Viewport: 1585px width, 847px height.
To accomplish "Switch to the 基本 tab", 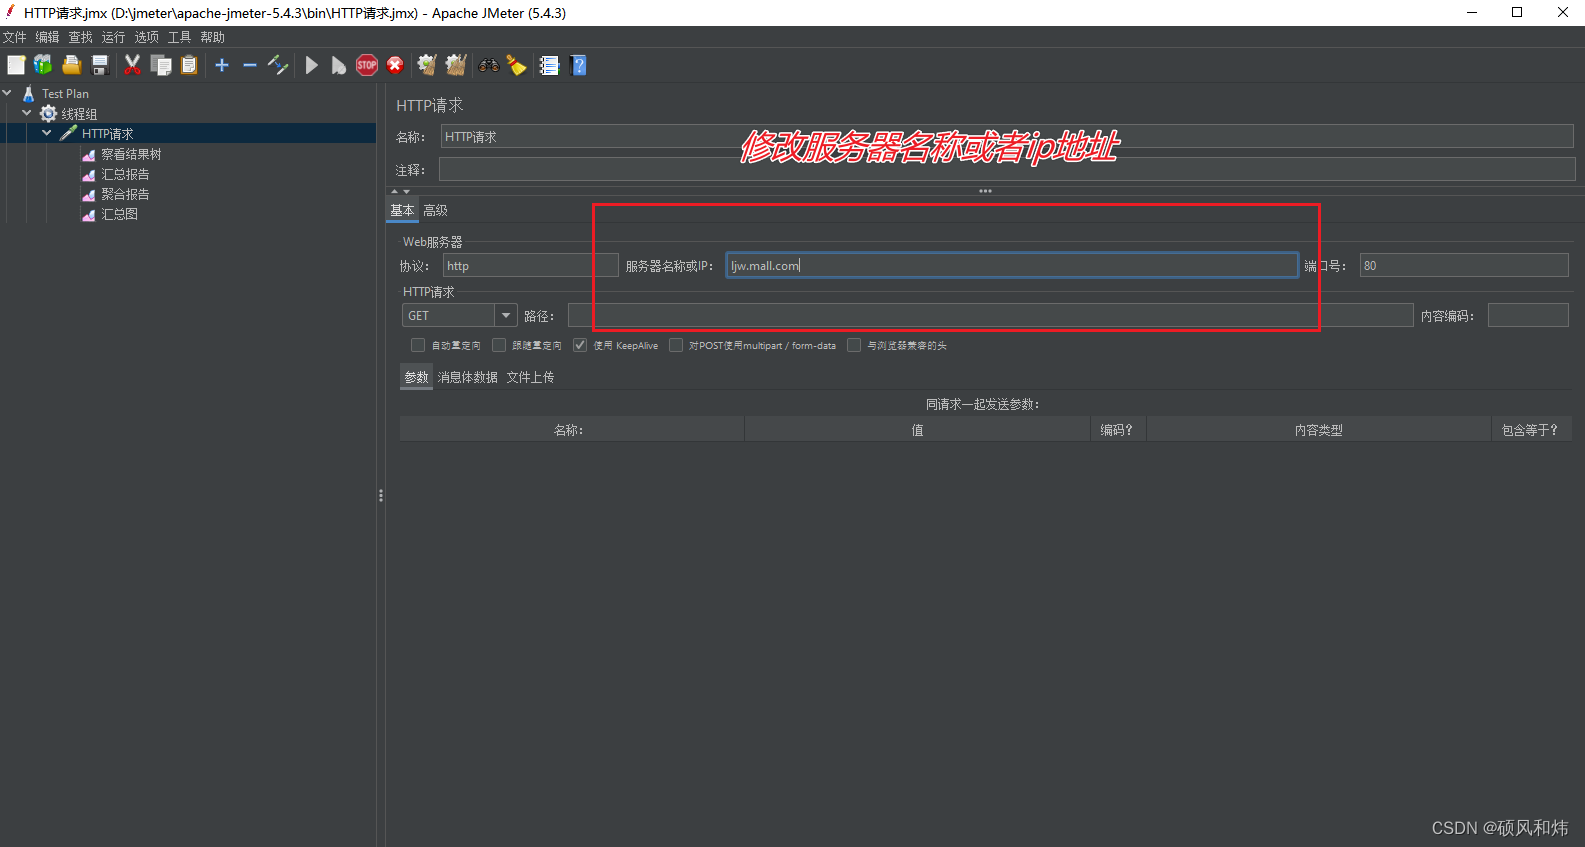I will pos(402,210).
